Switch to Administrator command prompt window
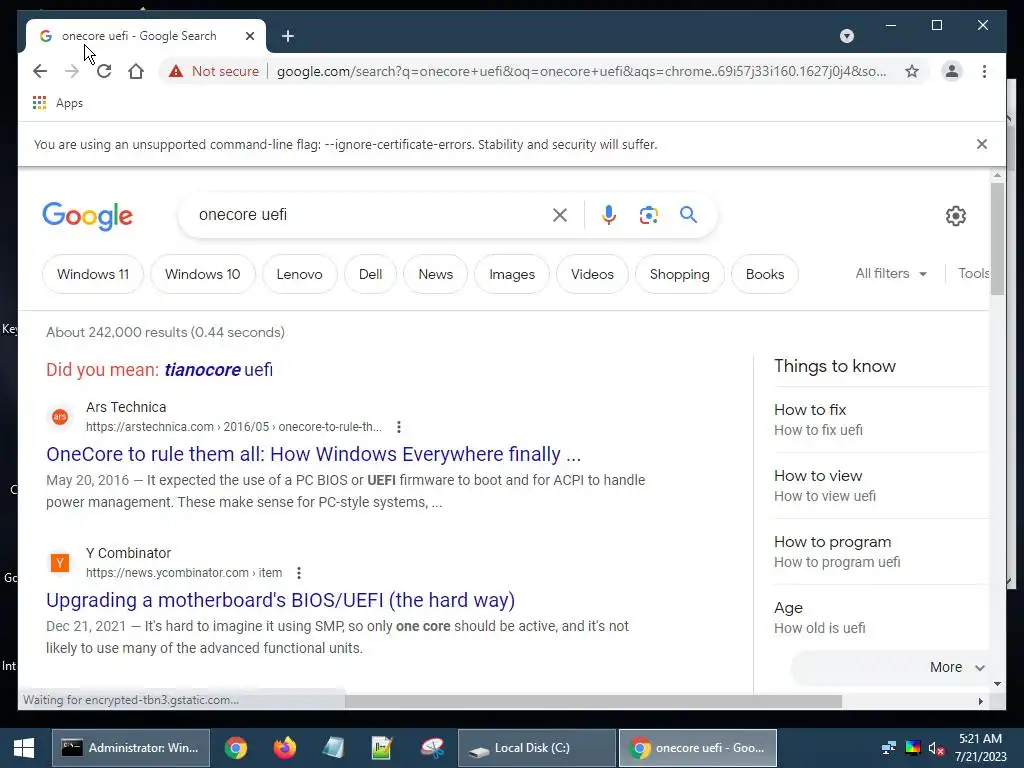The height and width of the screenshot is (768, 1024). point(131,748)
